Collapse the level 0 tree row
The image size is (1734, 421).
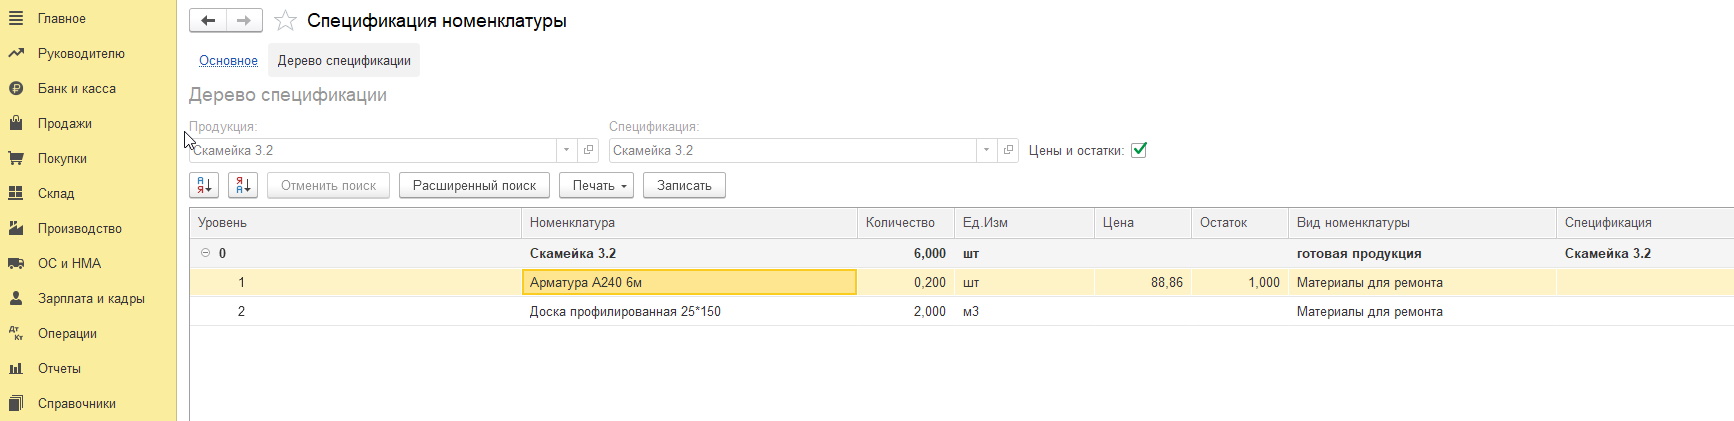[205, 253]
